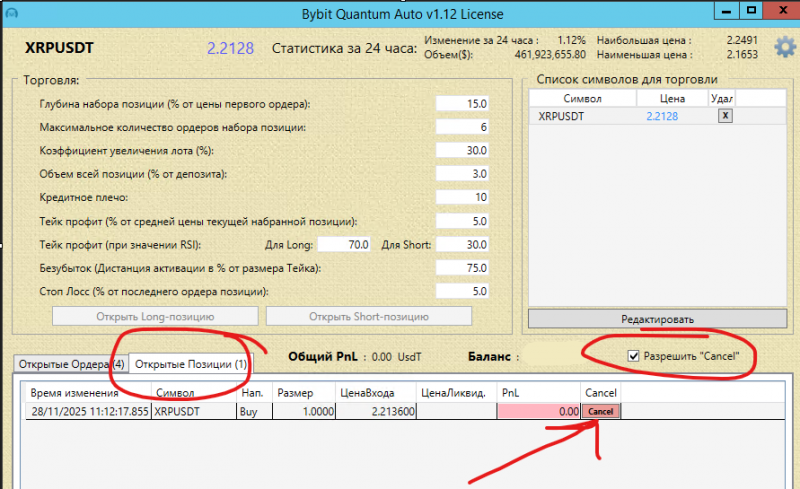Click the Цена column header
Image resolution: width=800 pixels, height=489 pixels.
tap(672, 98)
